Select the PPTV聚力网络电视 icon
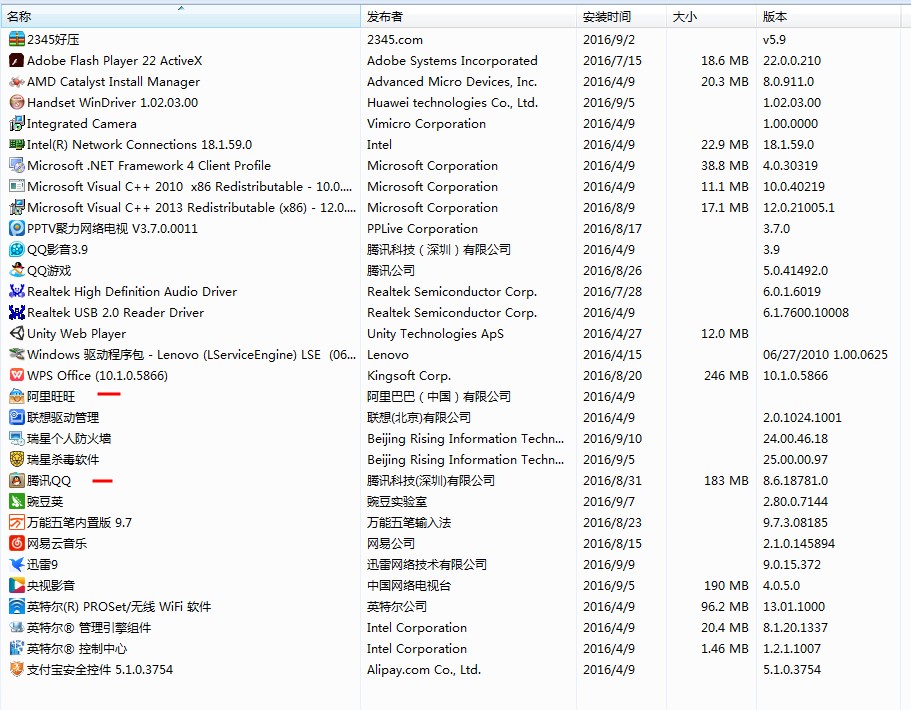 pos(17,228)
